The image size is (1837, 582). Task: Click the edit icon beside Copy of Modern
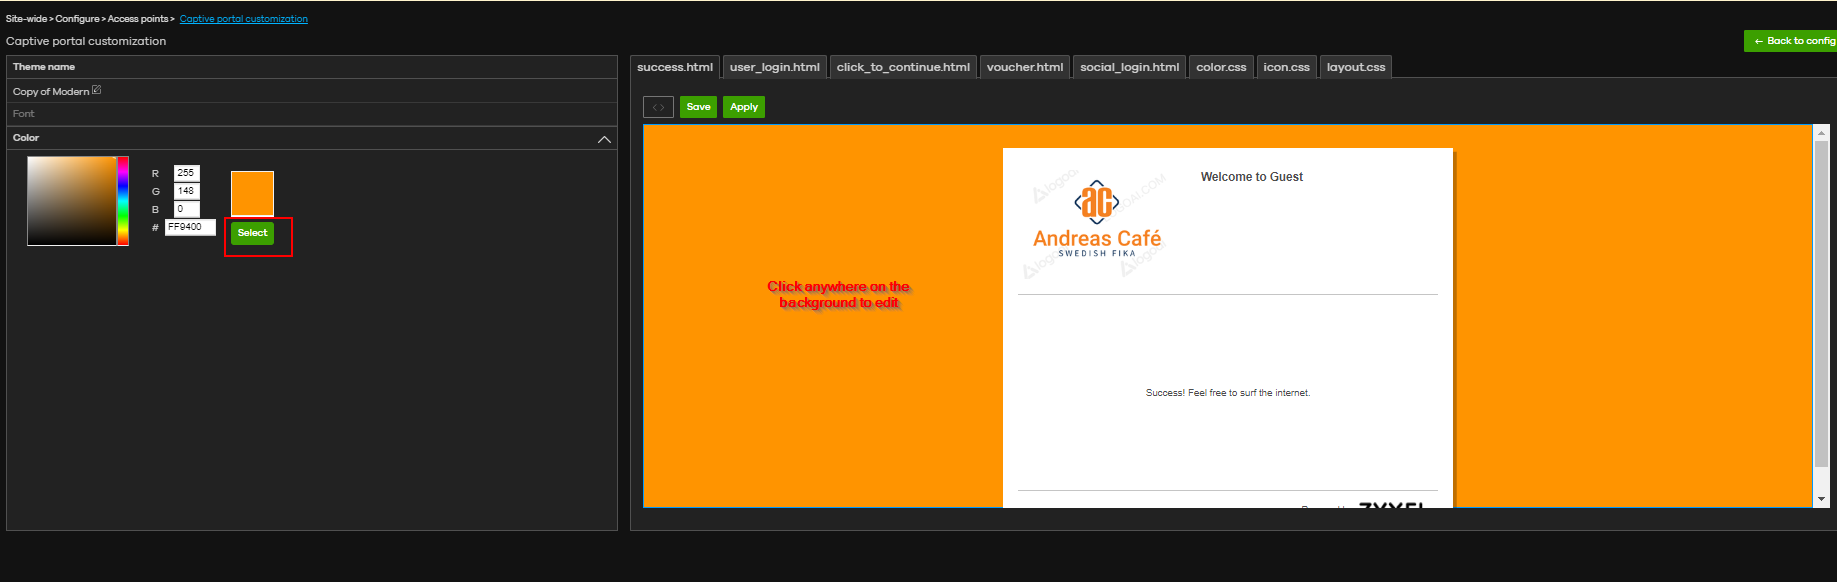click(97, 90)
